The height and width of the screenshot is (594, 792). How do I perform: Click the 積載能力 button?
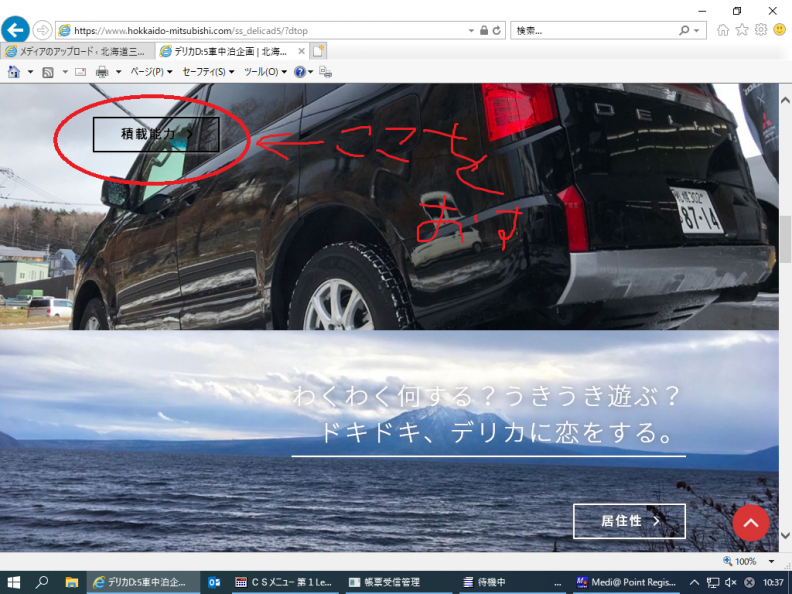(156, 134)
